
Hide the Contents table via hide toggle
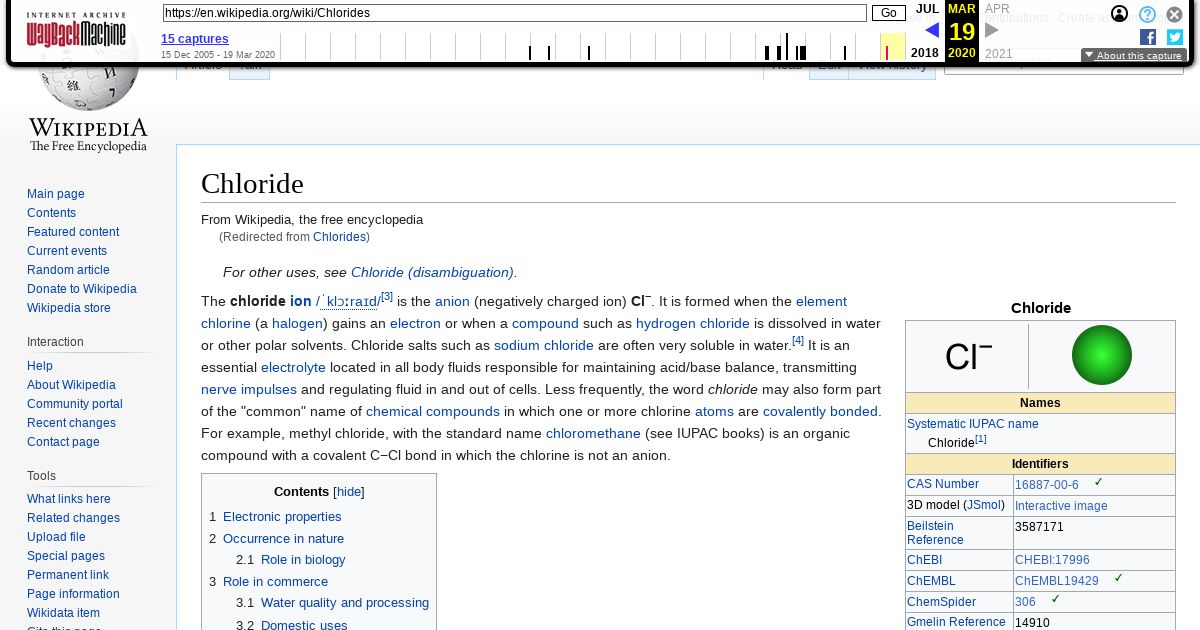pyautogui.click(x=349, y=492)
